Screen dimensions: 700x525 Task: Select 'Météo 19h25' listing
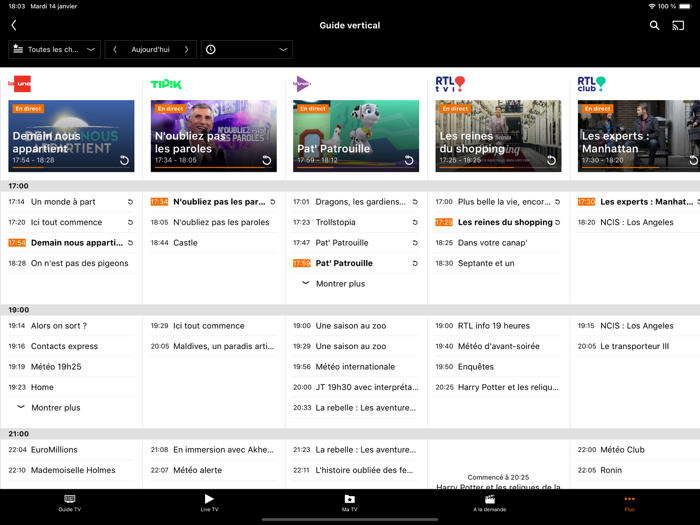click(x=71, y=367)
